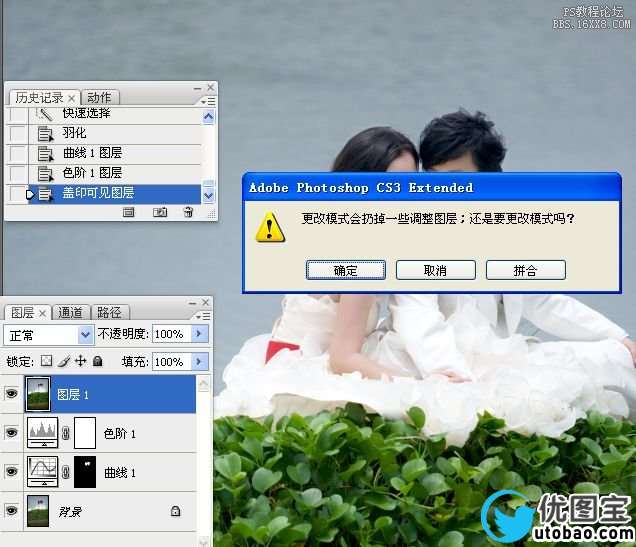Screen dimensions: 636x547
Task: Click the delete current state trash icon
Action: pos(188,212)
